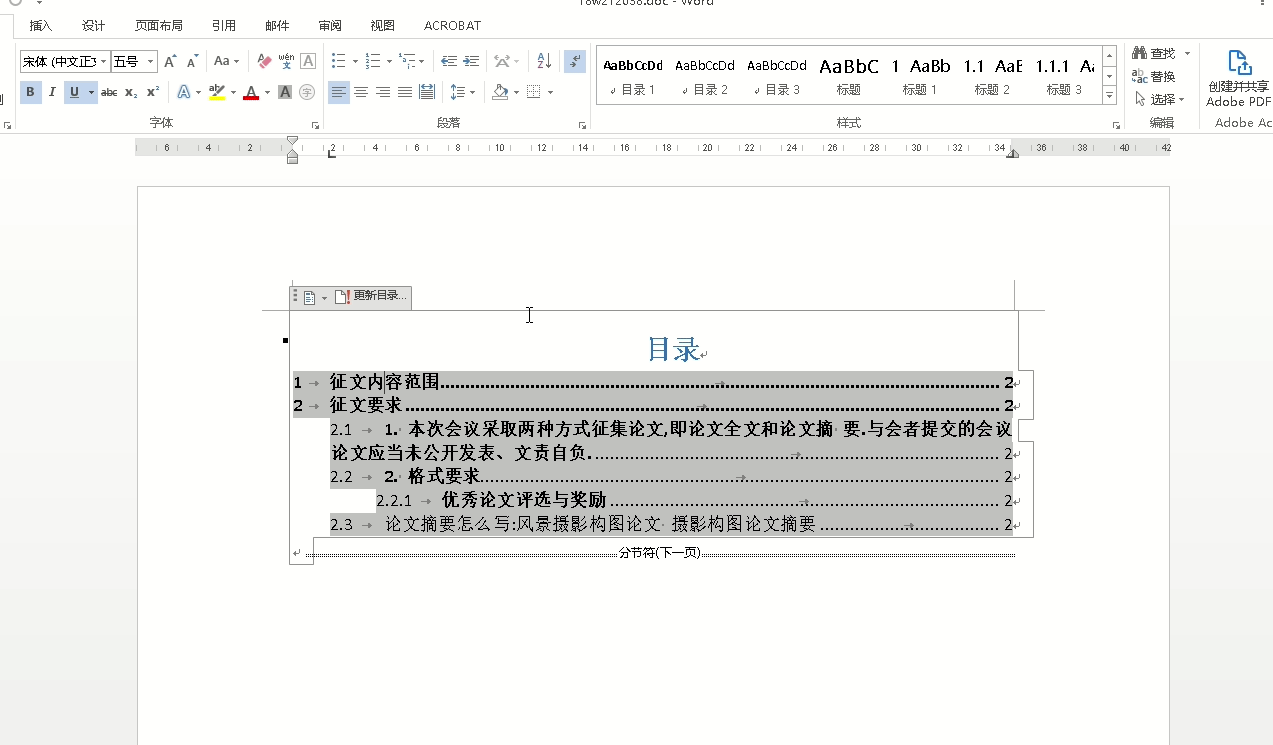Toggle underline formatting button
The height and width of the screenshot is (745, 1273).
pos(74,92)
